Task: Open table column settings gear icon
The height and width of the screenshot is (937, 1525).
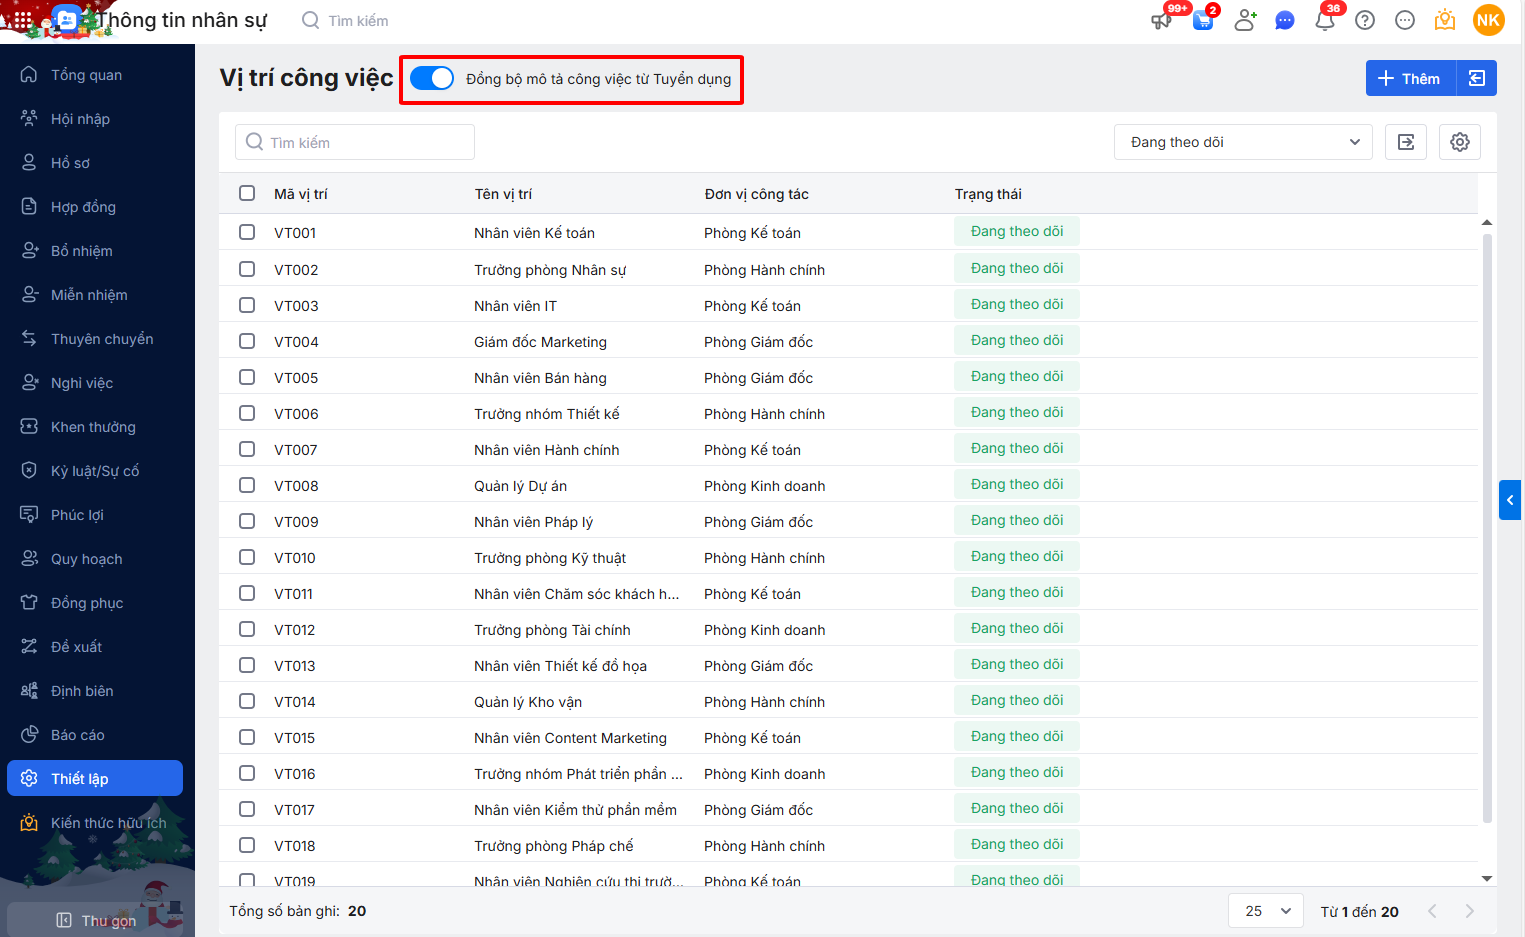Action: [x=1459, y=142]
